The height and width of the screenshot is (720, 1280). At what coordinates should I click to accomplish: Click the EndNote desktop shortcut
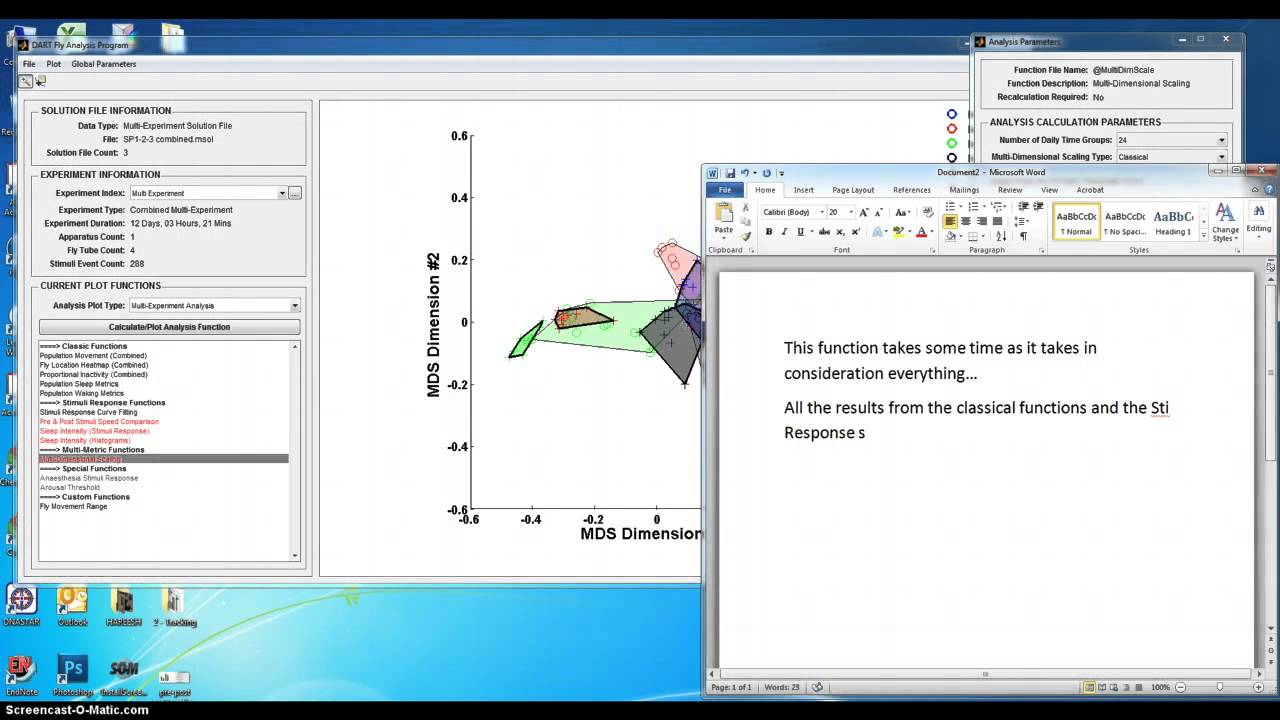pyautogui.click(x=20, y=672)
